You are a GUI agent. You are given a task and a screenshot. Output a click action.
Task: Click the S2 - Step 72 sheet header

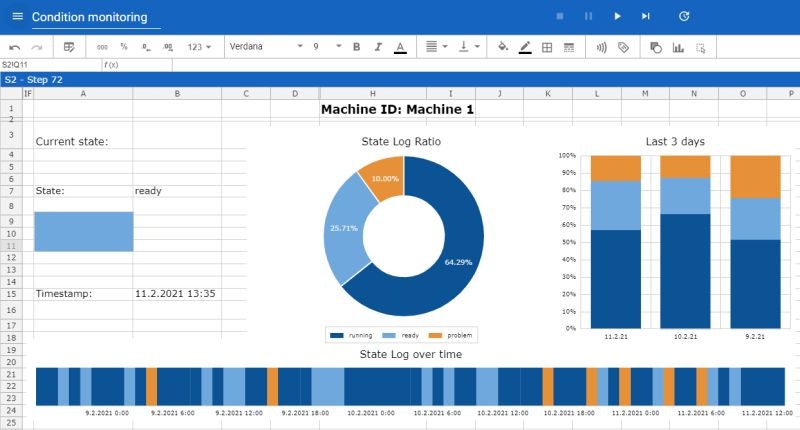[400, 80]
